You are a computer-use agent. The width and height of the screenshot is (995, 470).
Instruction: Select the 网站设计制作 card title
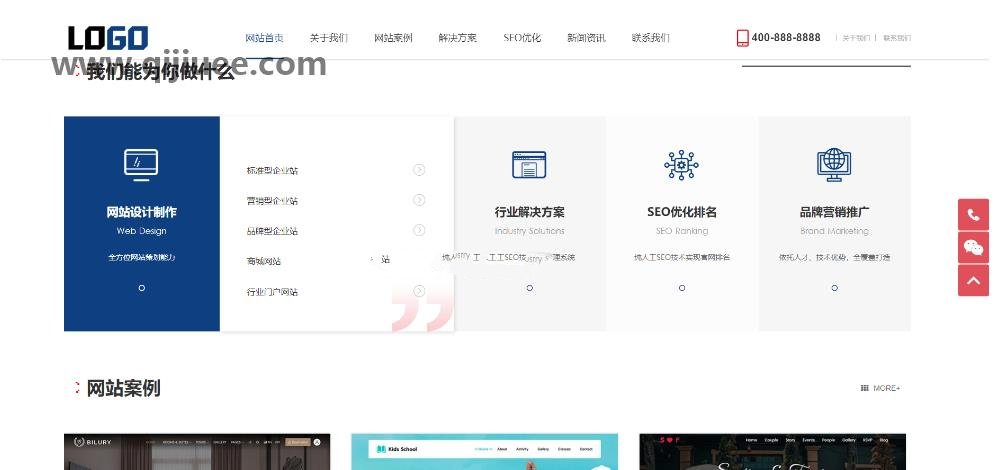point(142,212)
